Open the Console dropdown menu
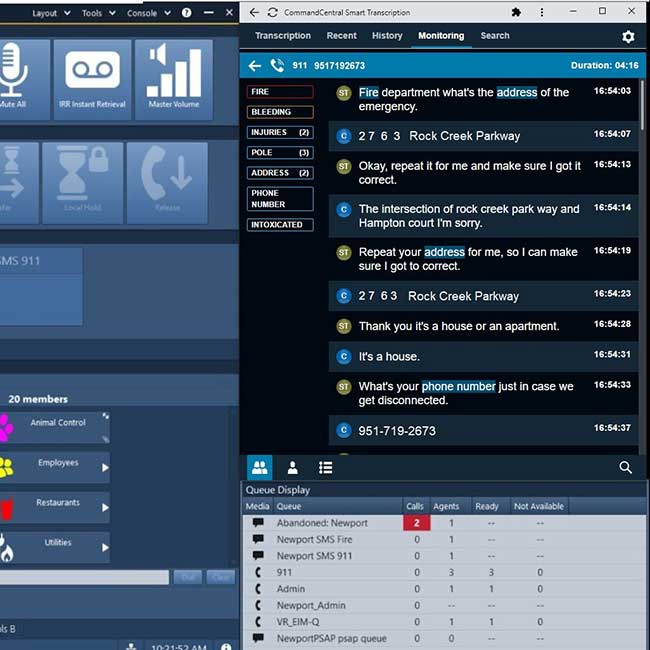650x650 pixels. pyautogui.click(x=149, y=13)
